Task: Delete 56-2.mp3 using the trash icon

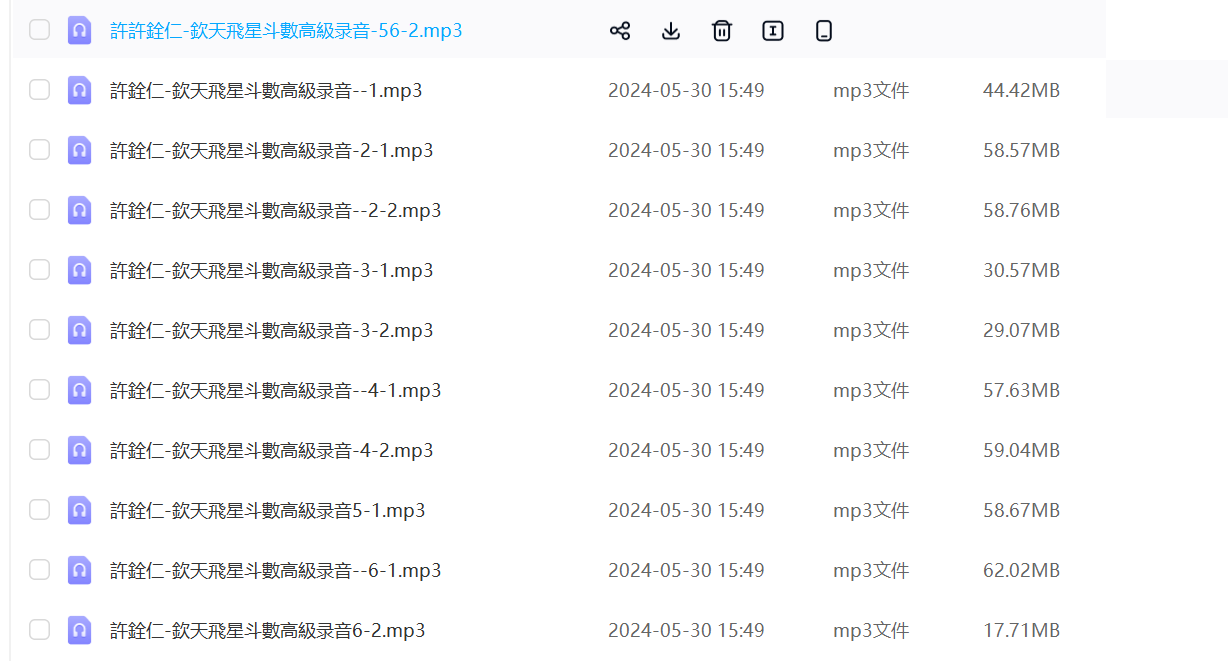Action: coord(722,31)
